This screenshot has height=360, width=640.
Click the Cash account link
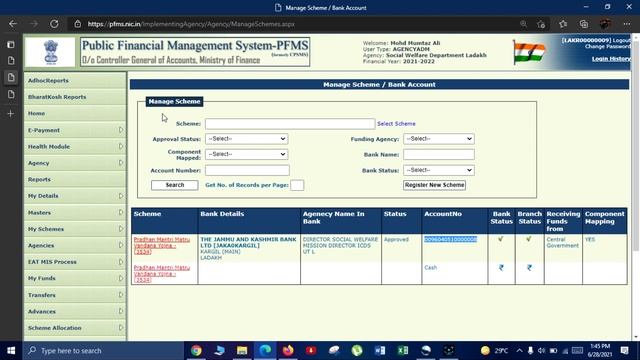tap(431, 268)
